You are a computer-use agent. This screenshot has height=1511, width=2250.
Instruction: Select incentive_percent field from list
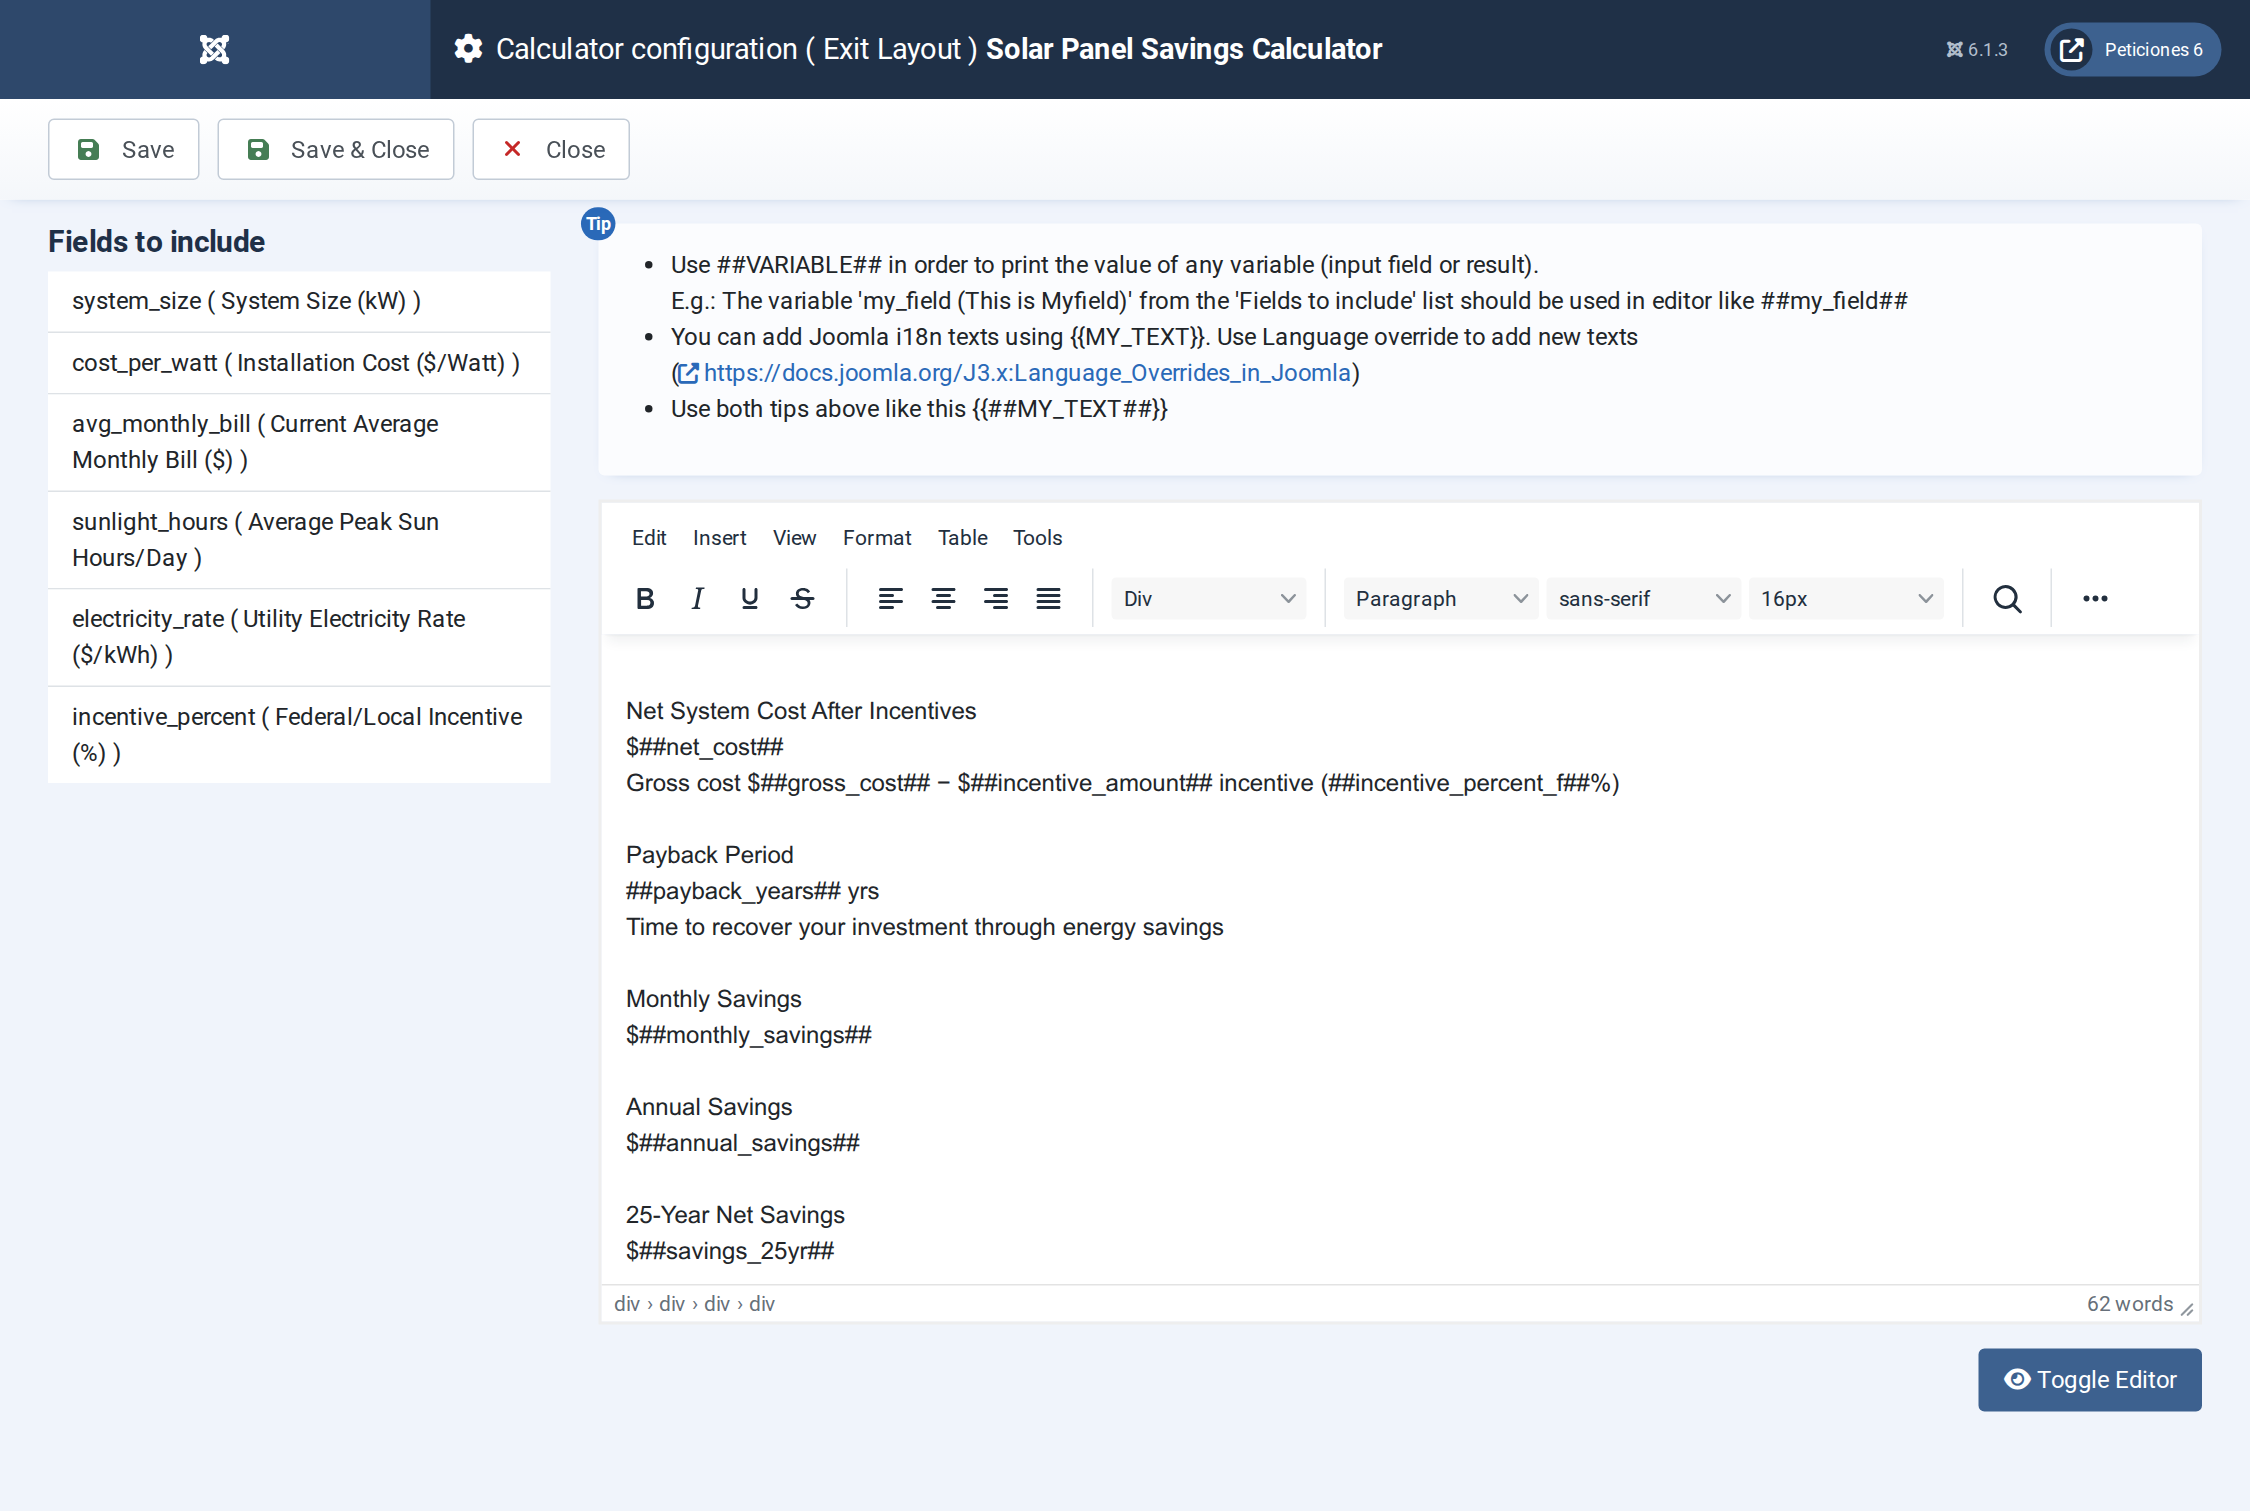point(299,735)
